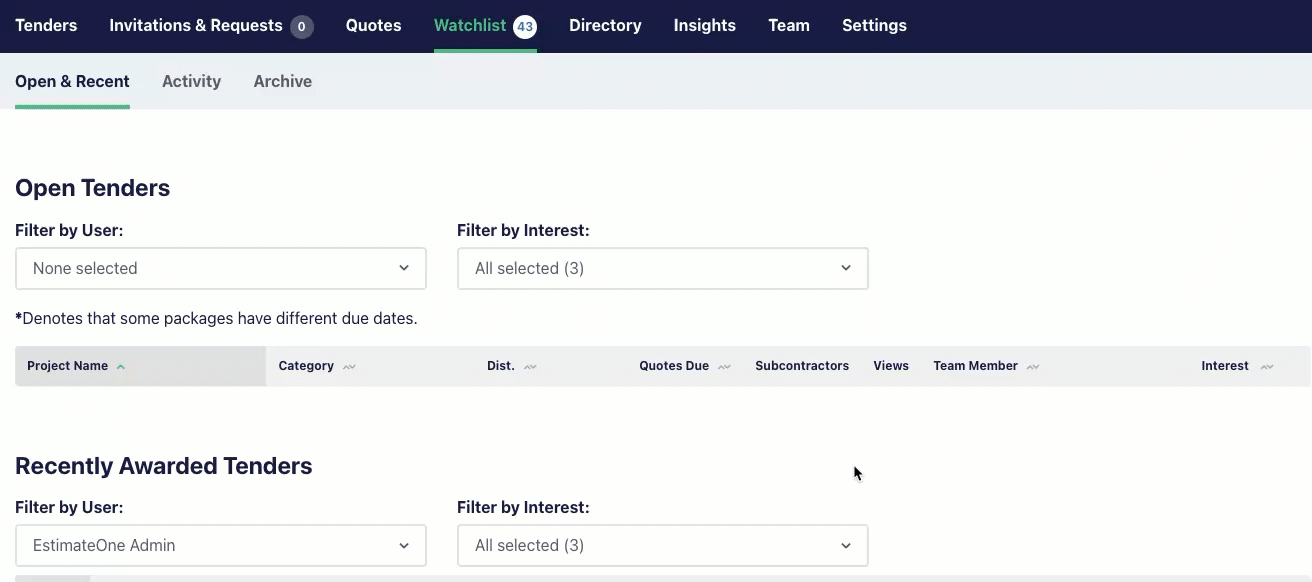
Task: Open the Quotes page
Action: click(374, 25)
